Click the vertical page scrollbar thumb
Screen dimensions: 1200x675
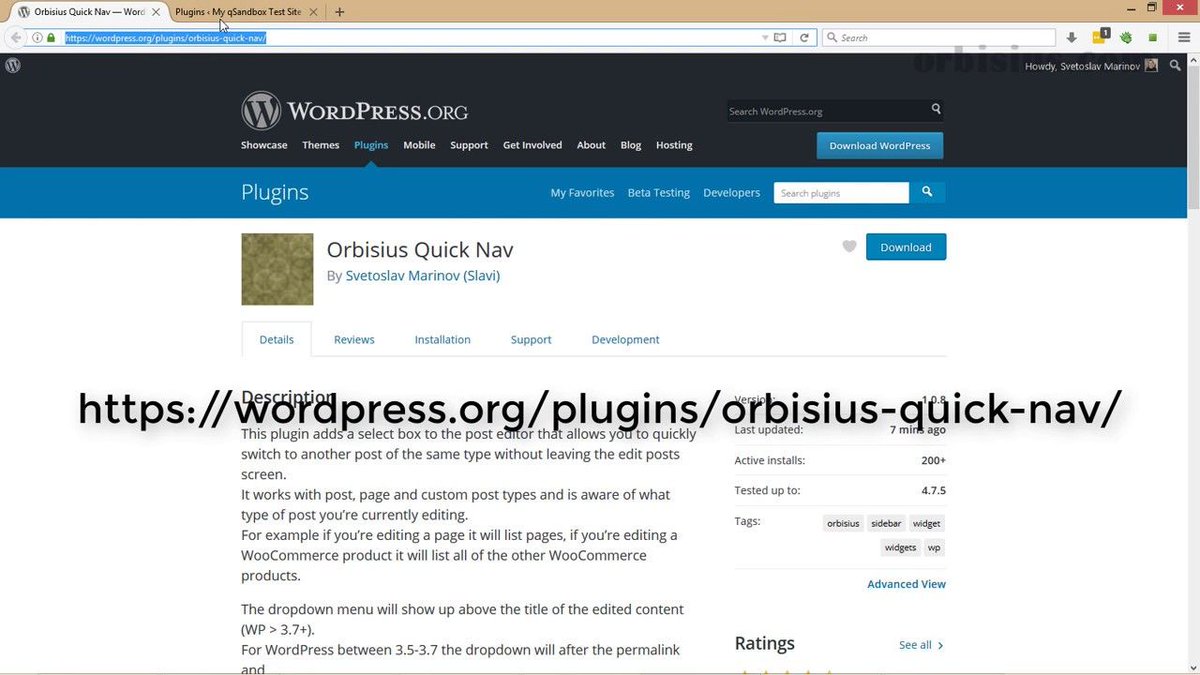(x=1193, y=137)
